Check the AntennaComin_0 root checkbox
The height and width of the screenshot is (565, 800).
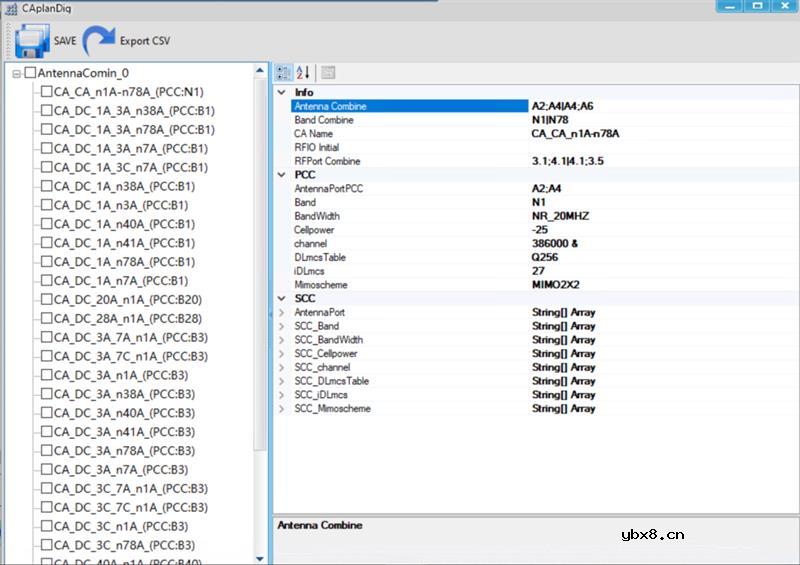coord(30,73)
